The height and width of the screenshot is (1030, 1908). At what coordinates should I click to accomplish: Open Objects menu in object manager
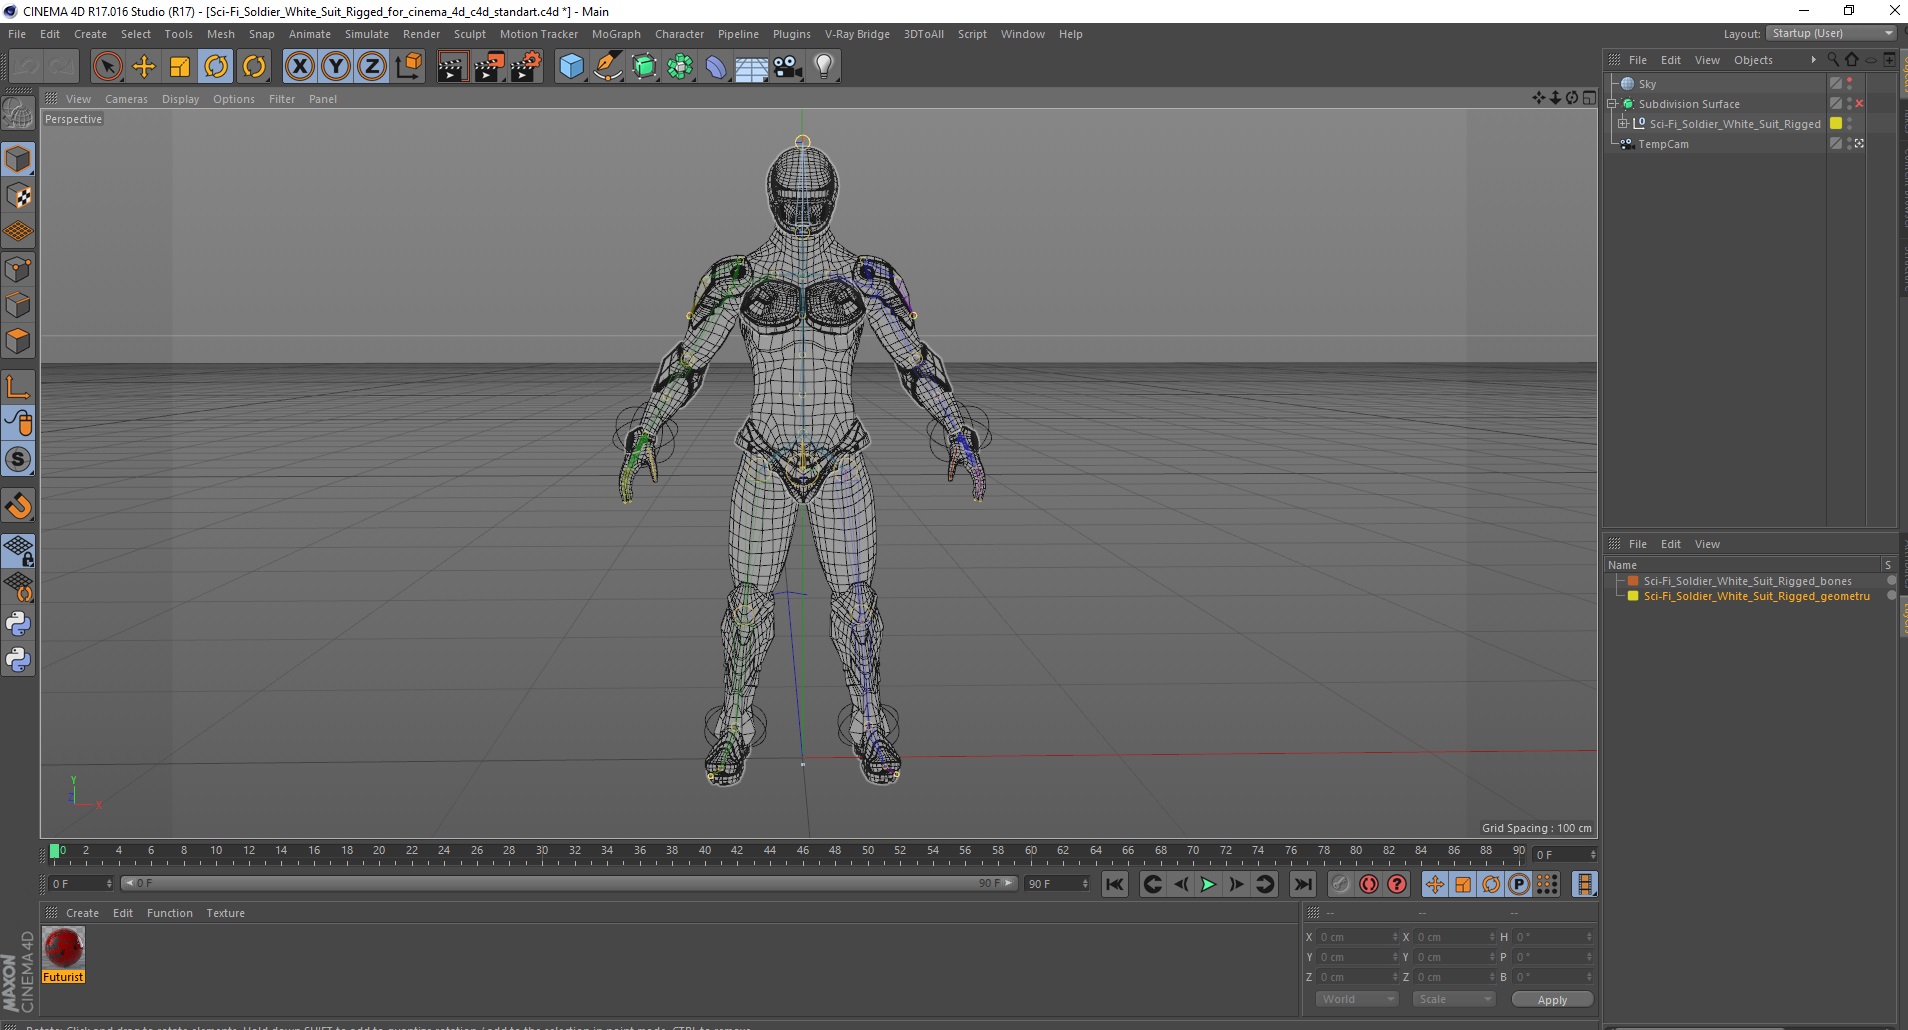pyautogui.click(x=1753, y=60)
